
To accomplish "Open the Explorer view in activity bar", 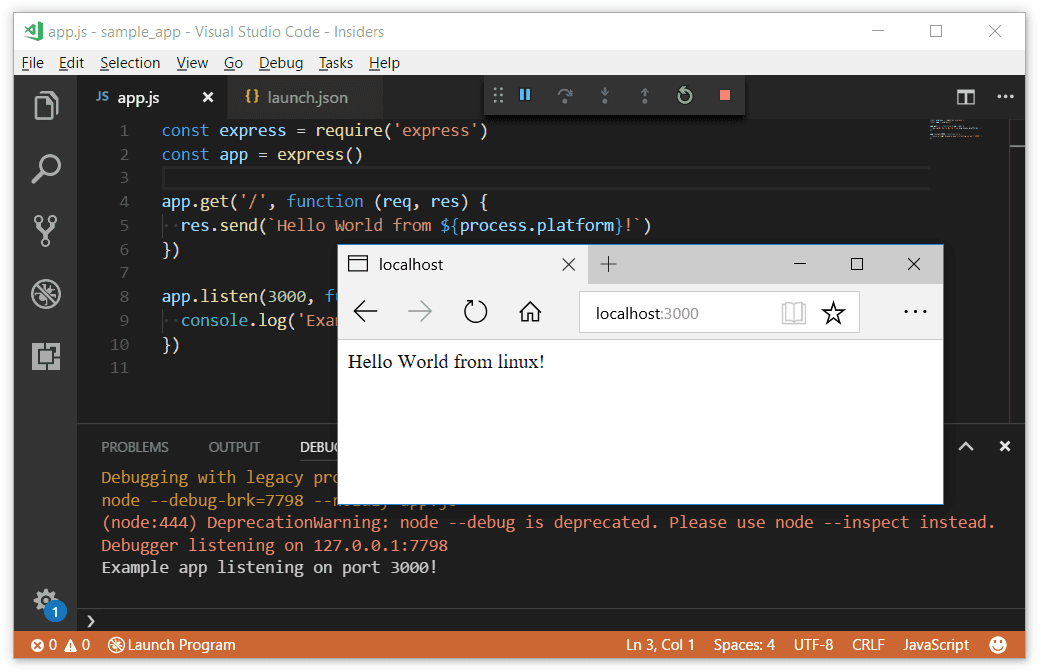I will (46, 106).
